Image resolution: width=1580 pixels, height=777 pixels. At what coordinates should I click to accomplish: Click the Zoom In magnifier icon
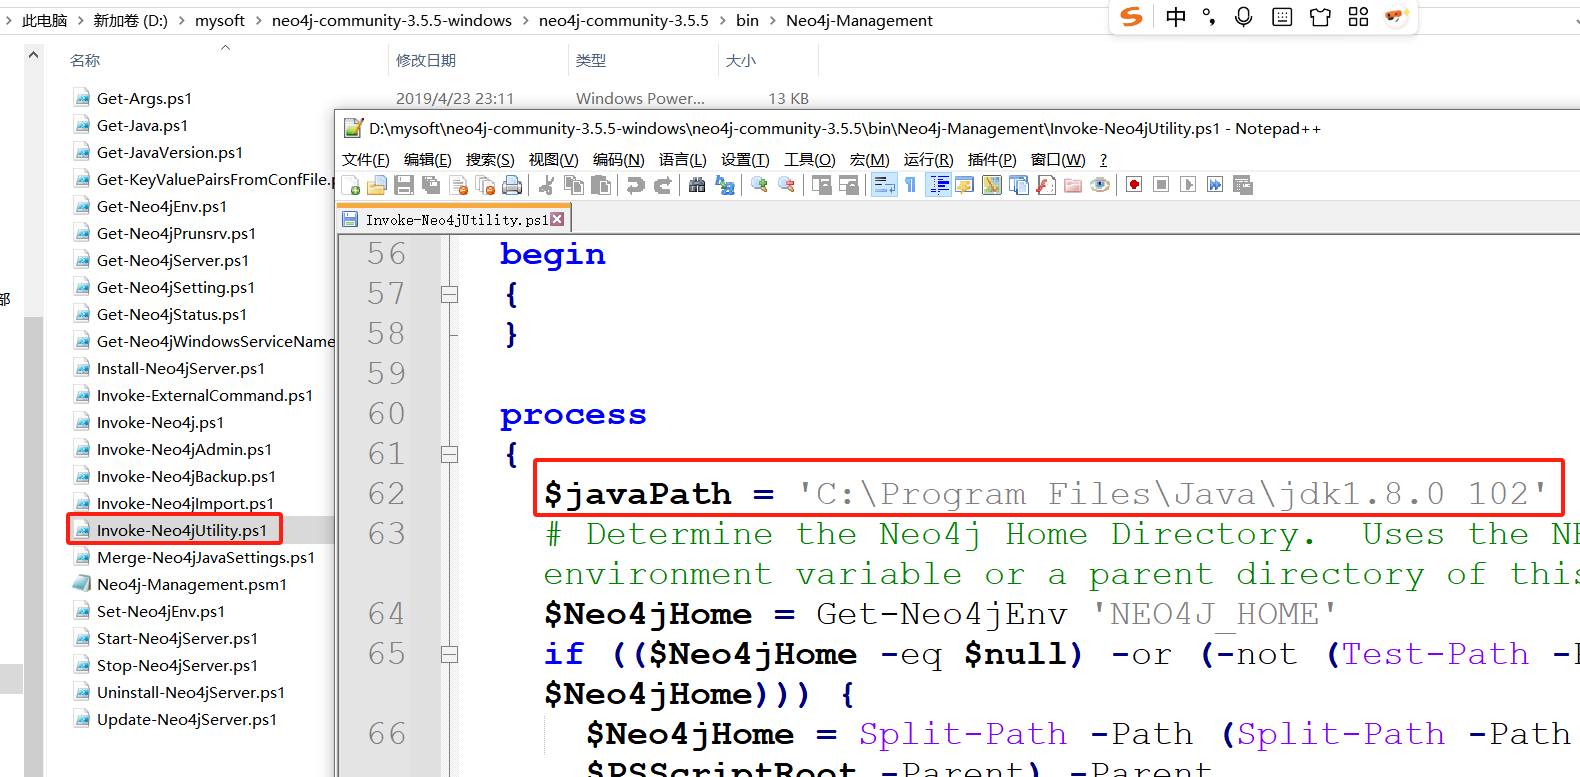point(759,185)
